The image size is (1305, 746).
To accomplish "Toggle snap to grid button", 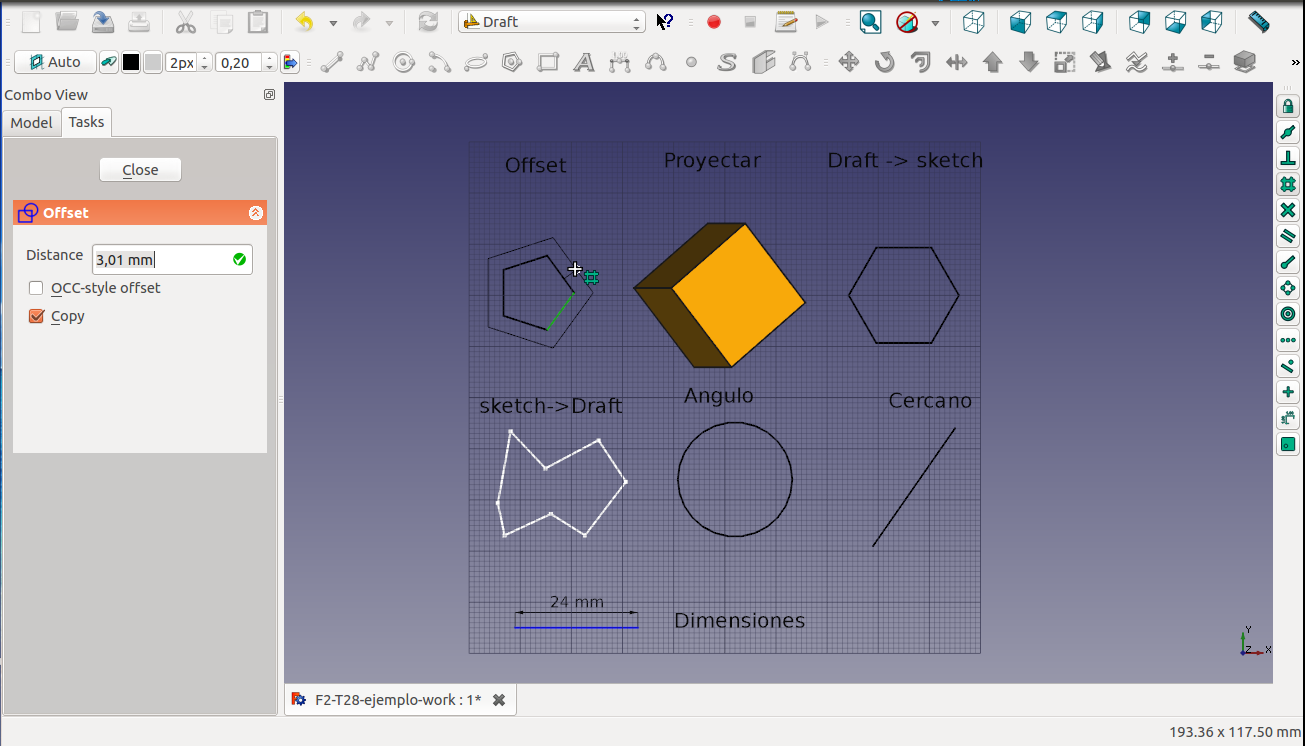I will click(1288, 184).
